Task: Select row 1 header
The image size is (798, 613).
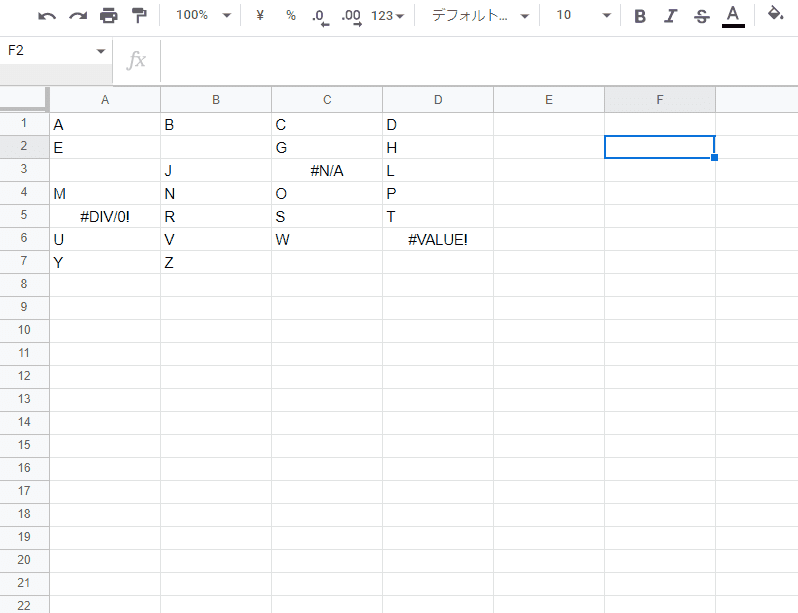Action: click(24, 124)
